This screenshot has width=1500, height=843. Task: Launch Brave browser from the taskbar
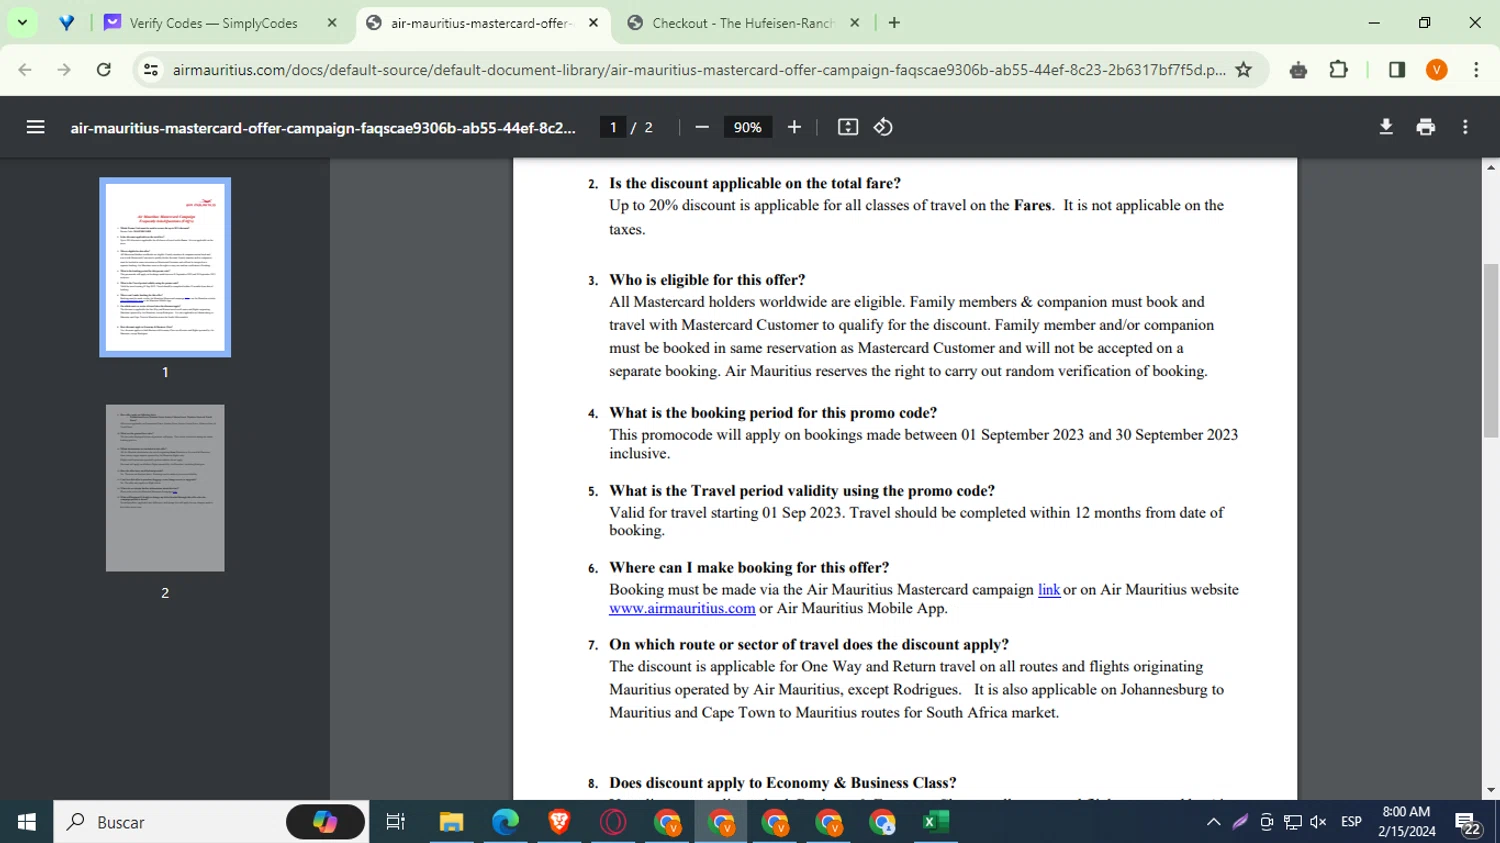(x=559, y=822)
